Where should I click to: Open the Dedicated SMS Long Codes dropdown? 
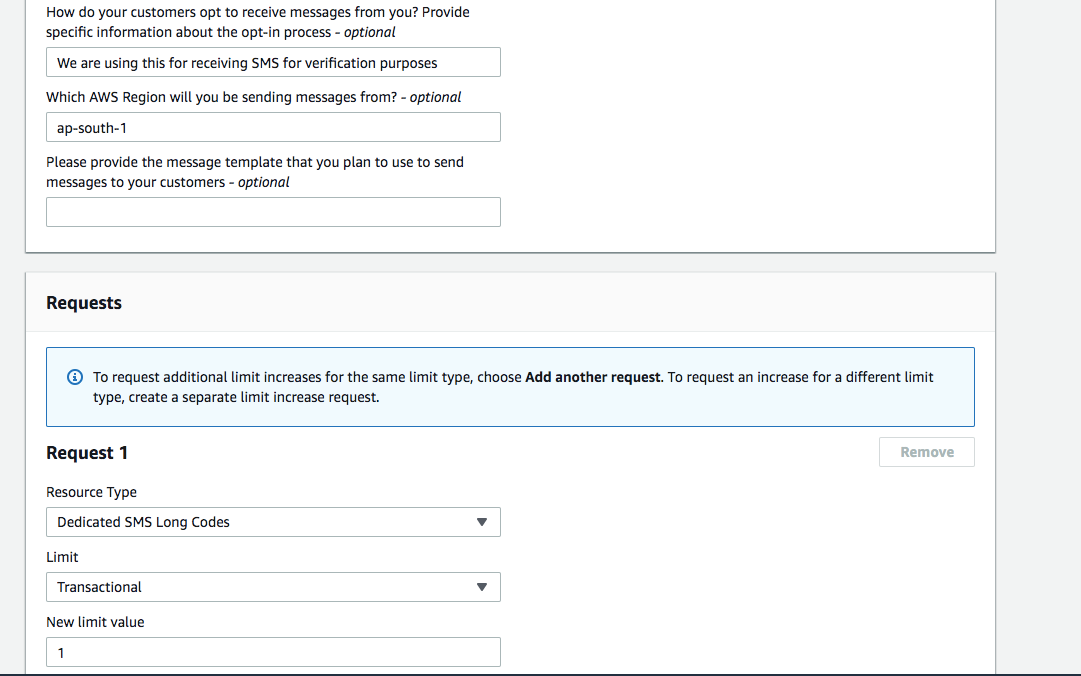point(273,522)
